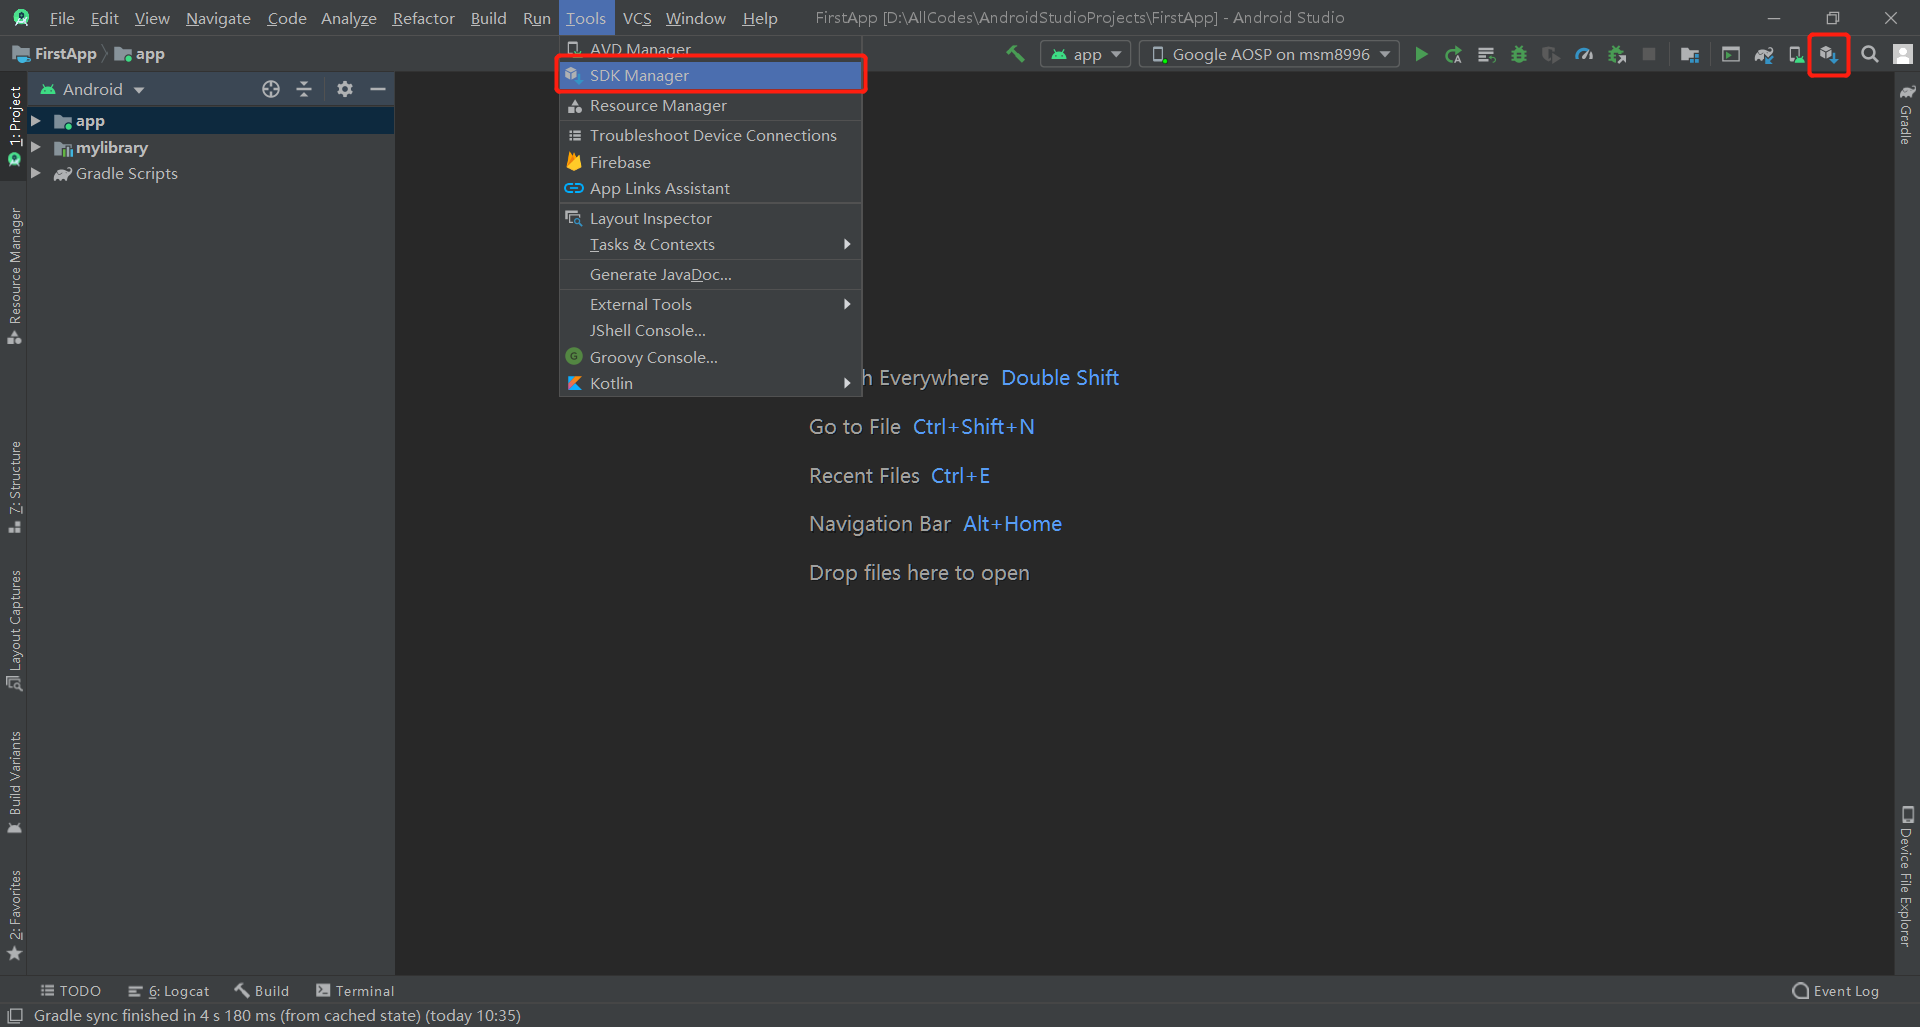Open JShell Console... entry

click(x=710, y=330)
